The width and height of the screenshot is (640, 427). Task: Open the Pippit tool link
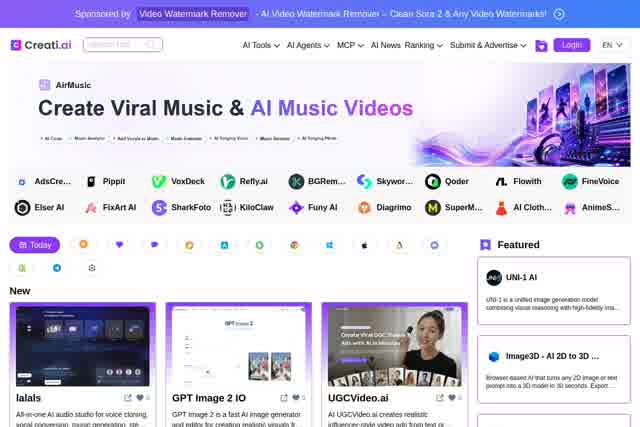tap(106, 181)
